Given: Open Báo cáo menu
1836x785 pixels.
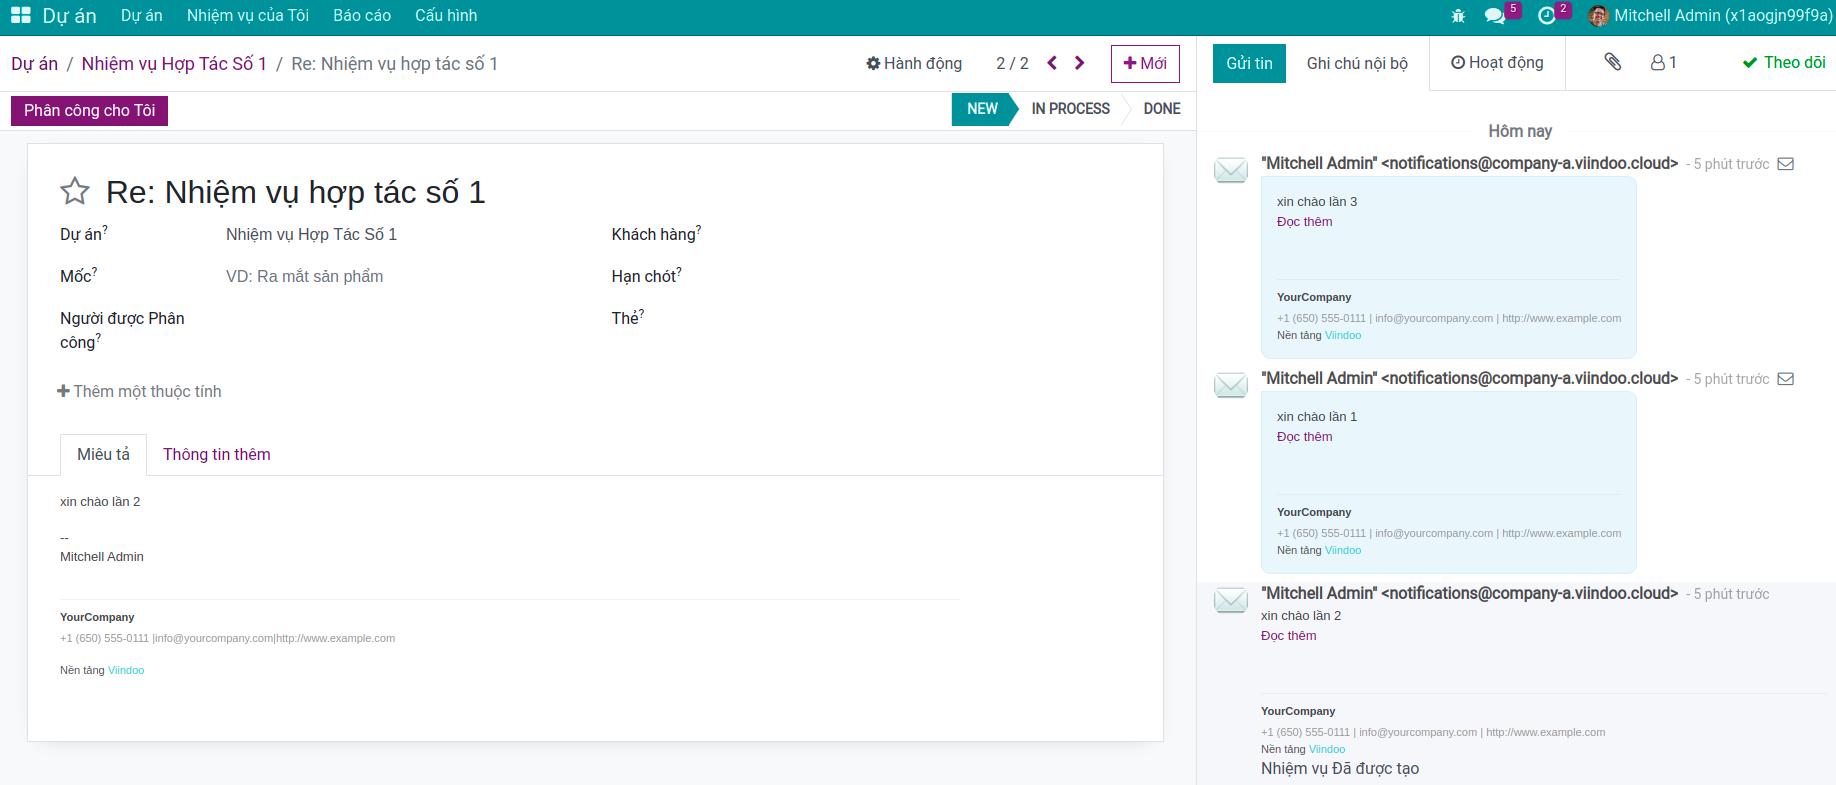Looking at the screenshot, I should pyautogui.click(x=362, y=16).
